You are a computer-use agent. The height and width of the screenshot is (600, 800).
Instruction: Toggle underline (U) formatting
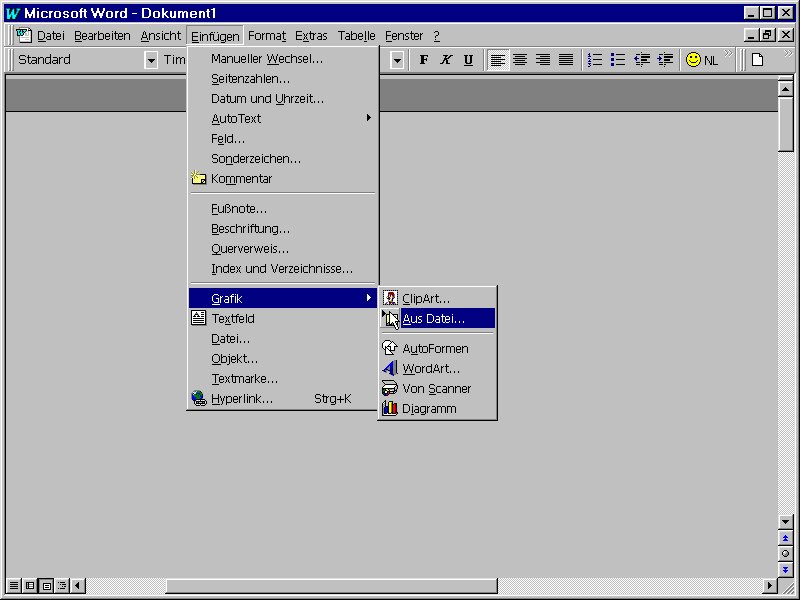click(468, 60)
